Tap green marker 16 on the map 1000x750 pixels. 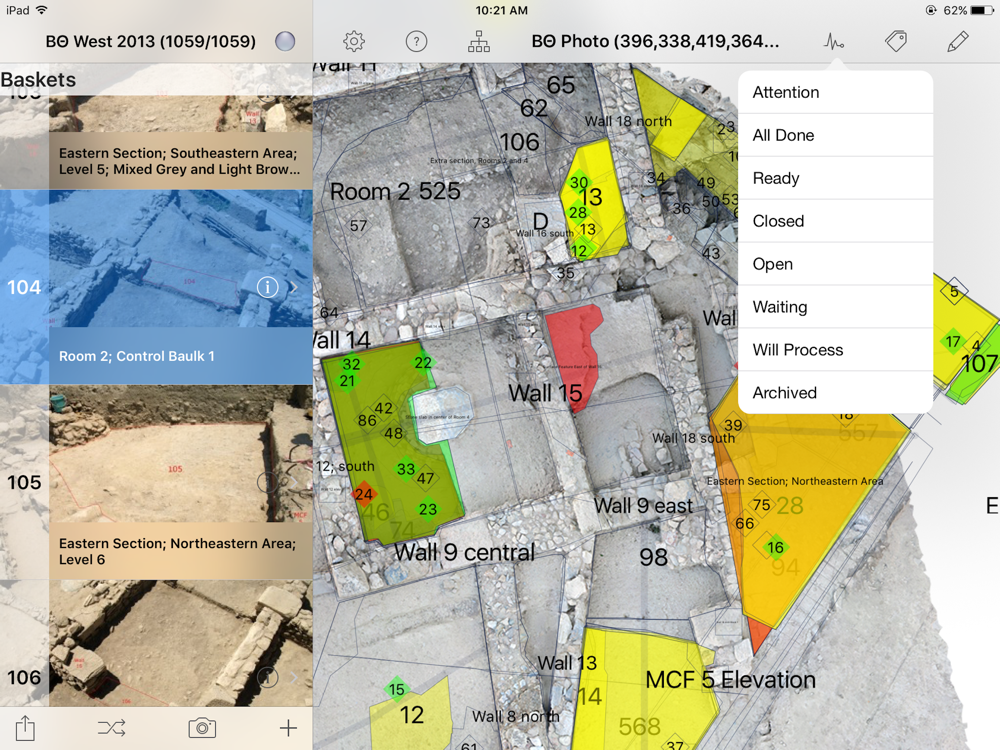point(776,547)
